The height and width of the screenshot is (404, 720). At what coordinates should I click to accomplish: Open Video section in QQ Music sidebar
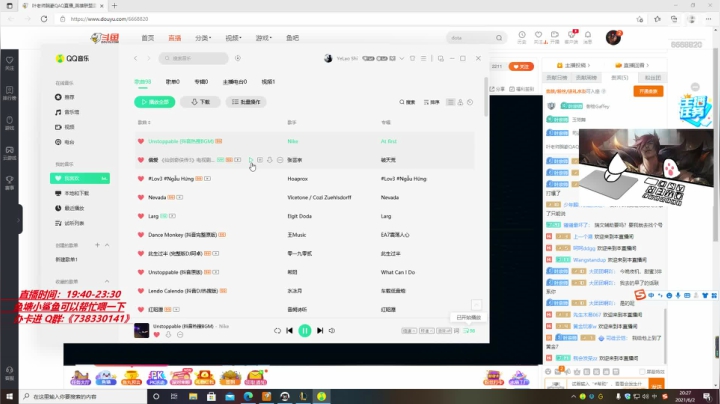(65, 127)
